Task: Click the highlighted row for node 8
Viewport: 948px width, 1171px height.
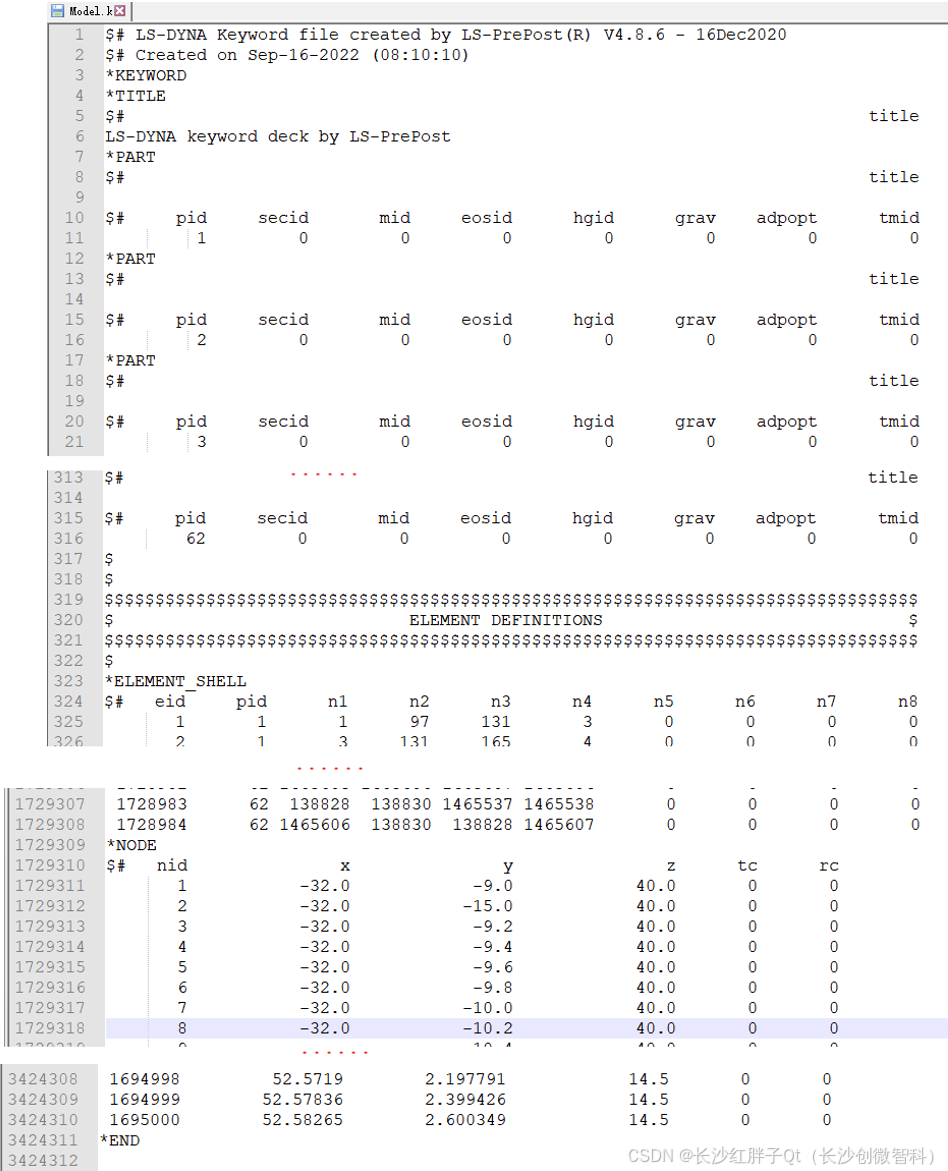Action: pyautogui.click(x=500, y=1028)
